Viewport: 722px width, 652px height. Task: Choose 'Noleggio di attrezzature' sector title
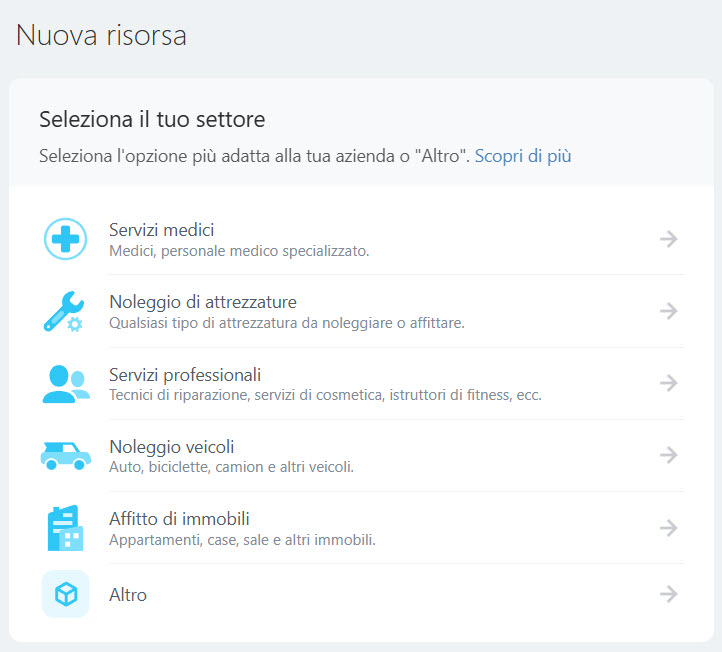pos(202,302)
